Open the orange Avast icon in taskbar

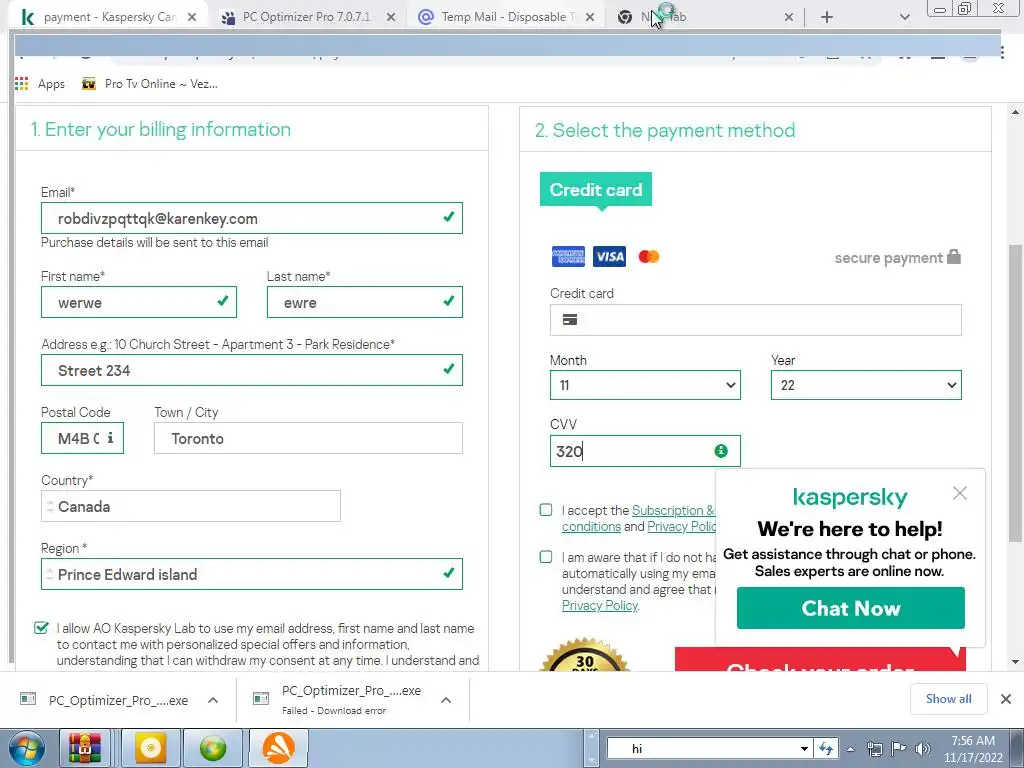(x=278, y=748)
